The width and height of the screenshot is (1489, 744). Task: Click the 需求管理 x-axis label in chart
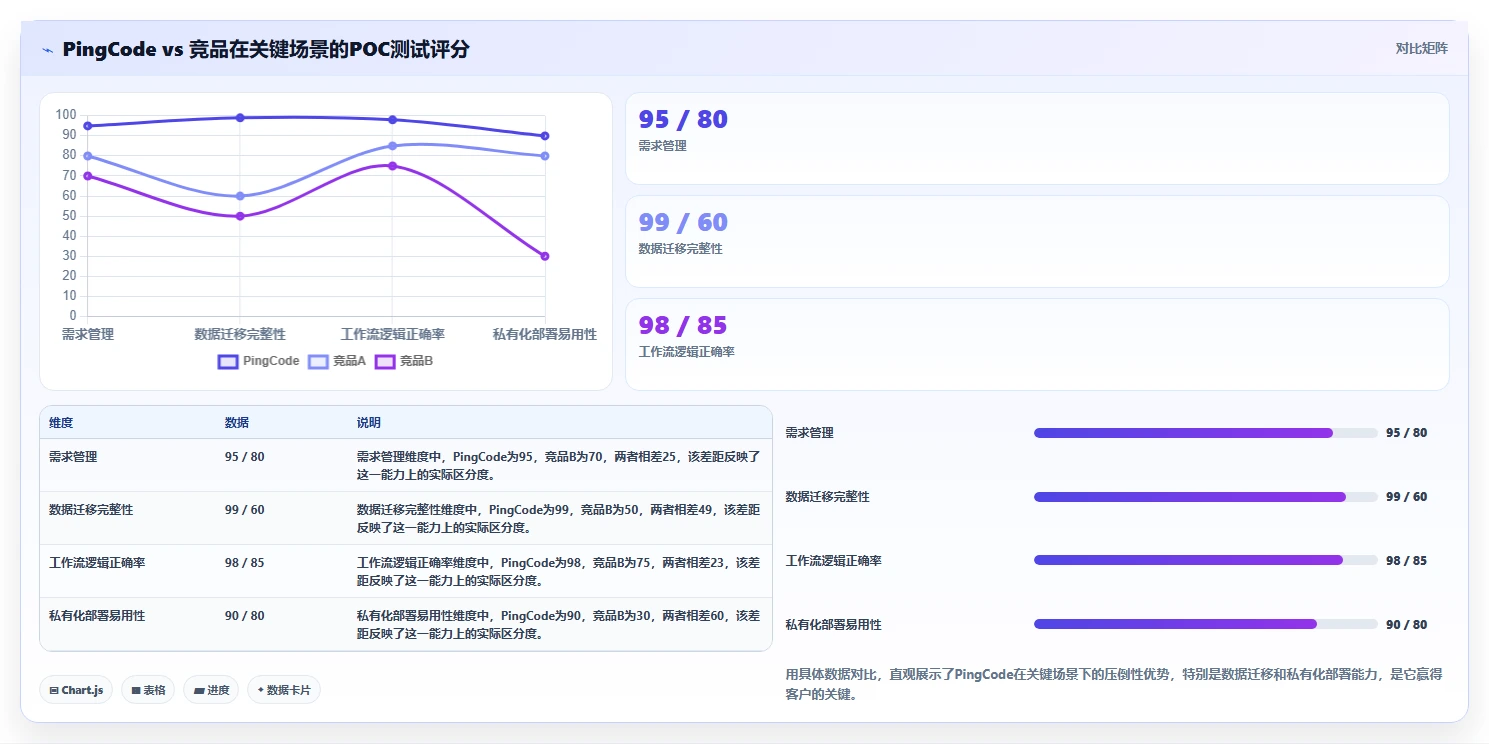(88, 334)
